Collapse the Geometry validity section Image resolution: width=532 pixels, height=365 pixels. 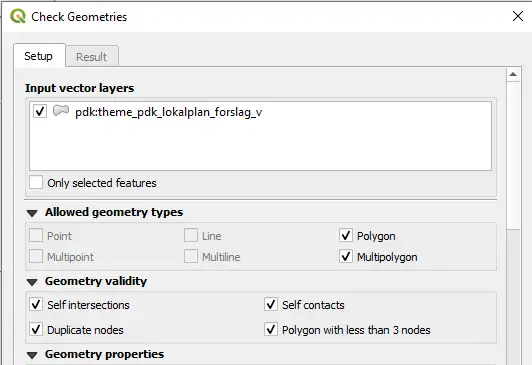(32, 282)
